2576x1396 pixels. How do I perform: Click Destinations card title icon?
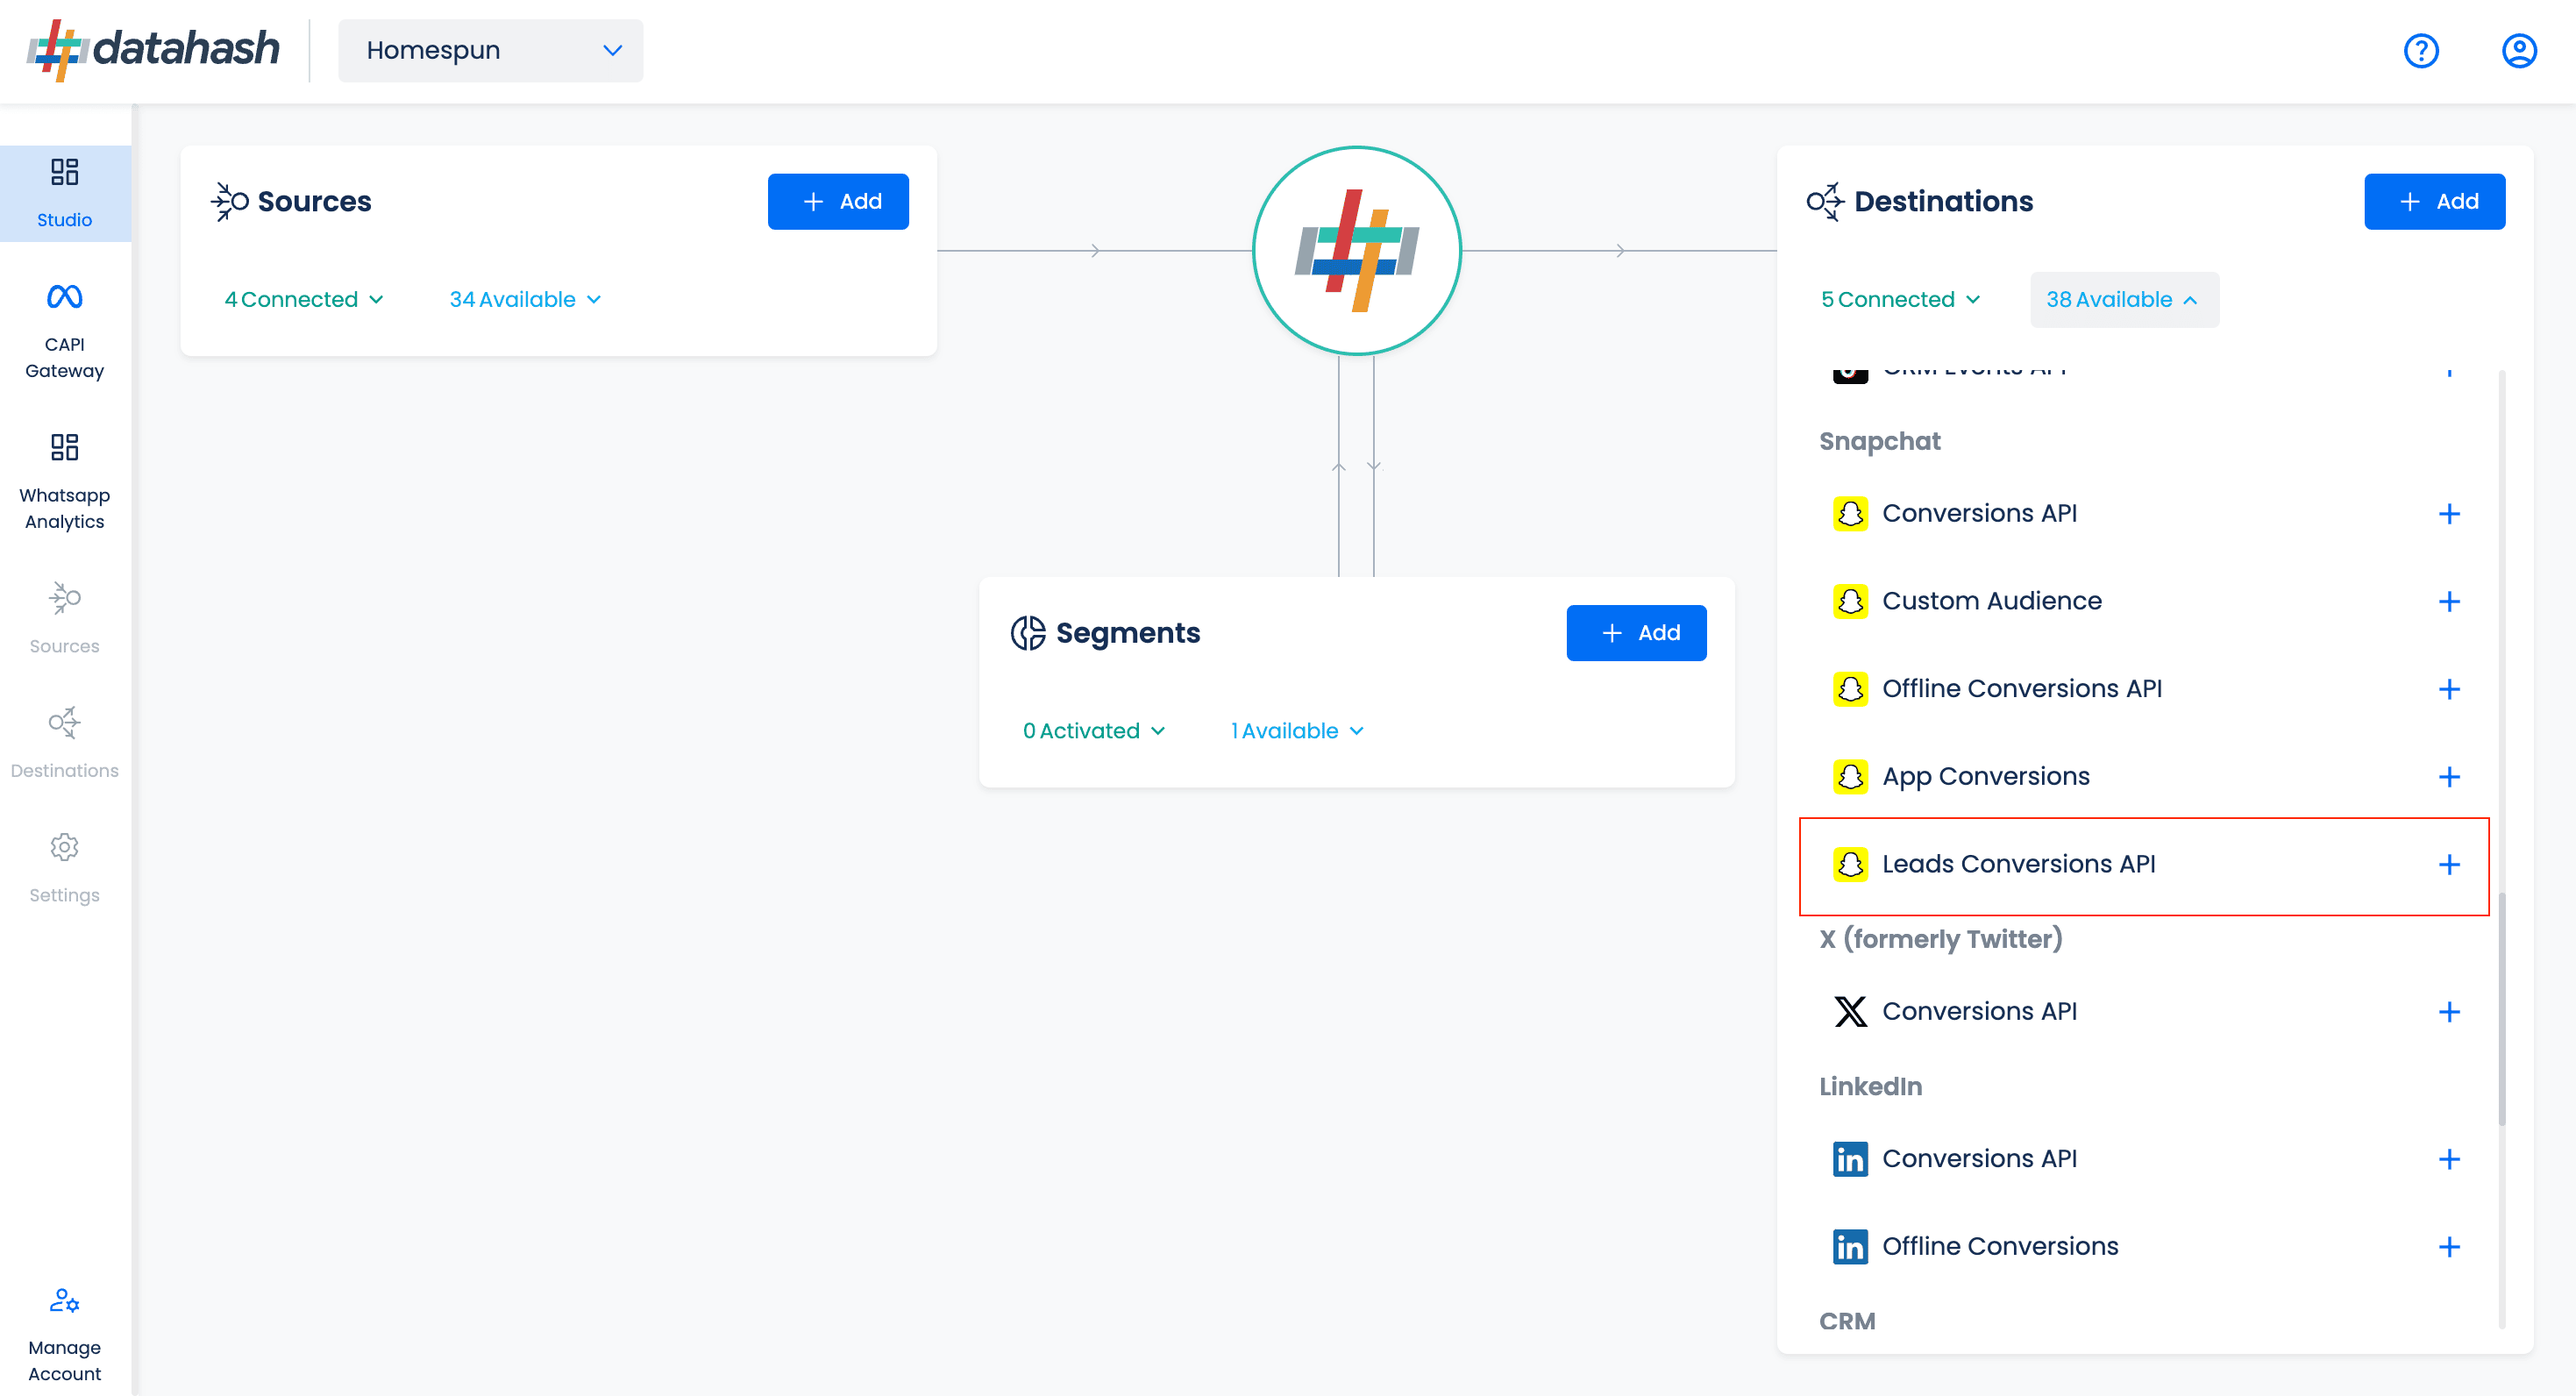[1825, 201]
